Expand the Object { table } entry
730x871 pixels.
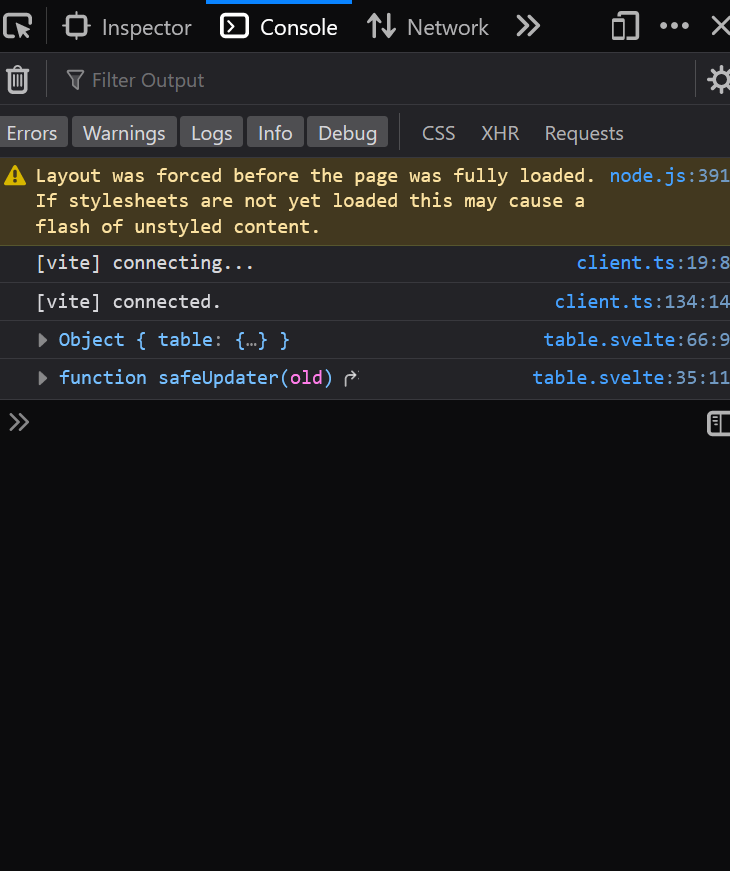(x=43, y=340)
